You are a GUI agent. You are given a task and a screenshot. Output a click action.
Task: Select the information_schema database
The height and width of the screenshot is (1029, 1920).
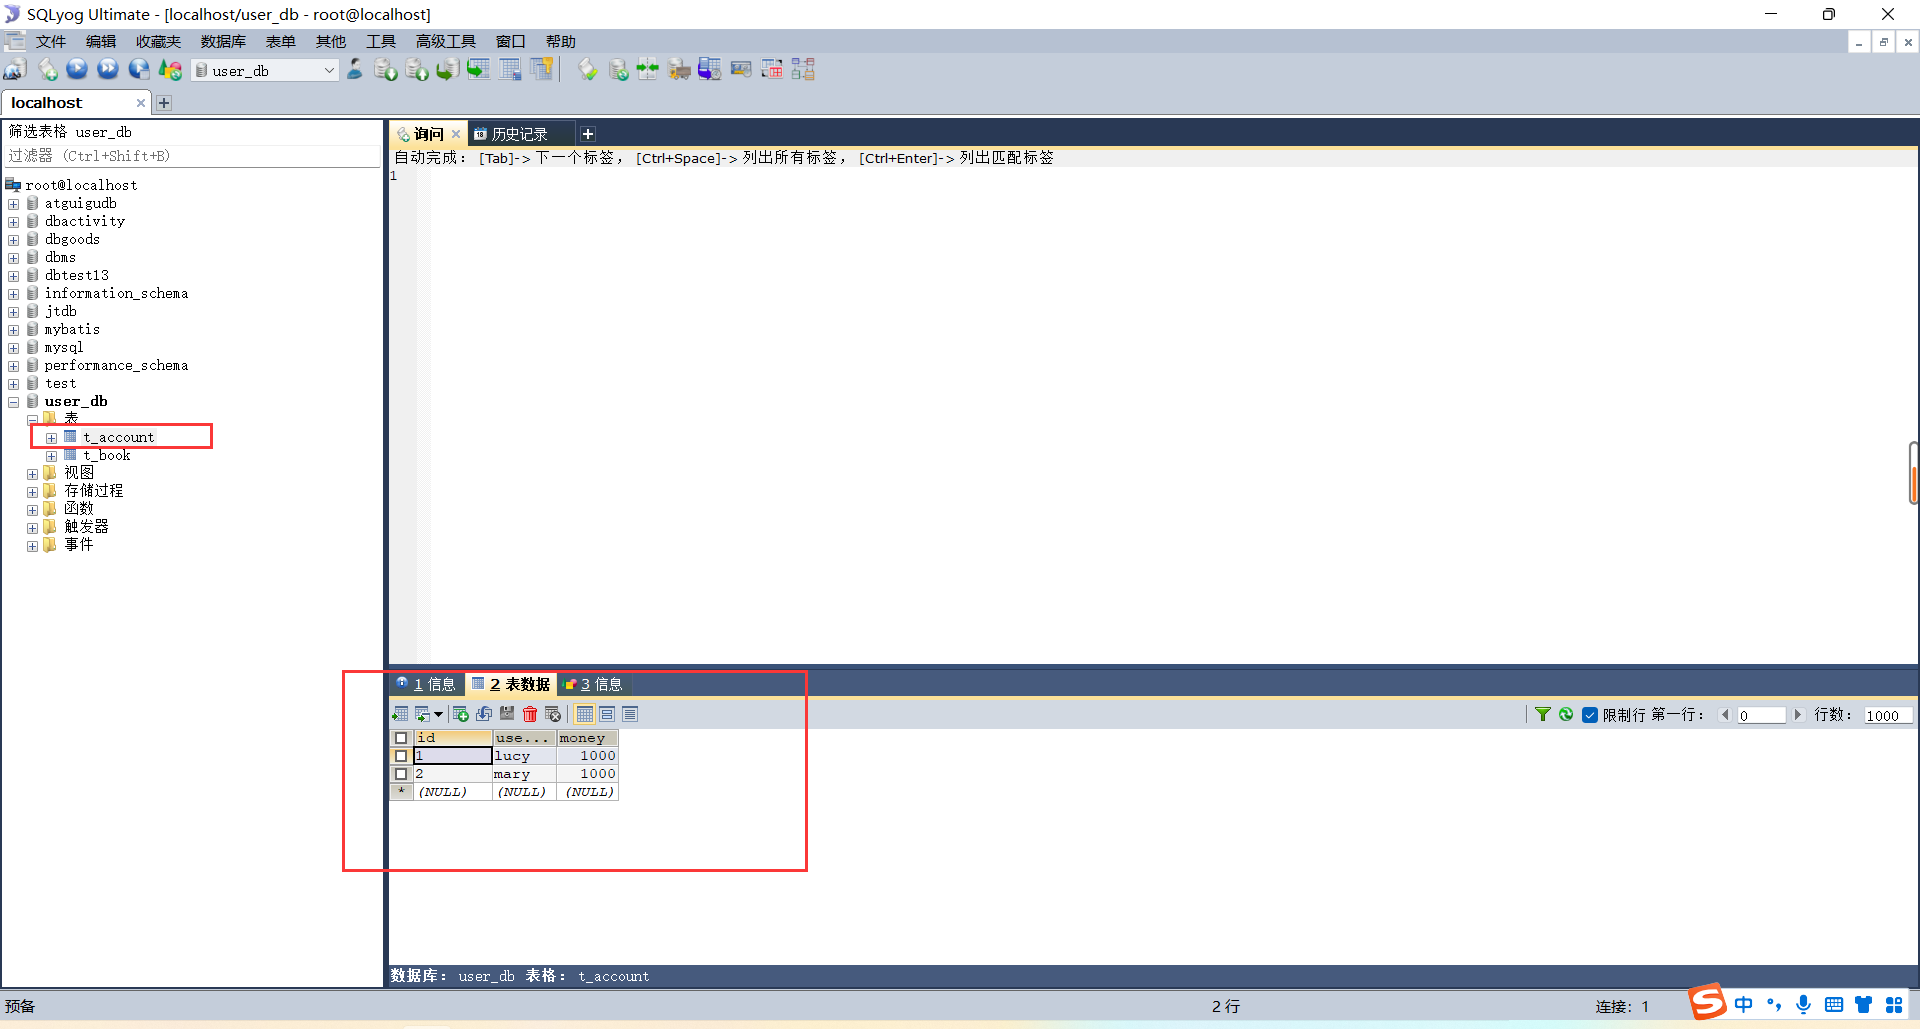click(116, 294)
